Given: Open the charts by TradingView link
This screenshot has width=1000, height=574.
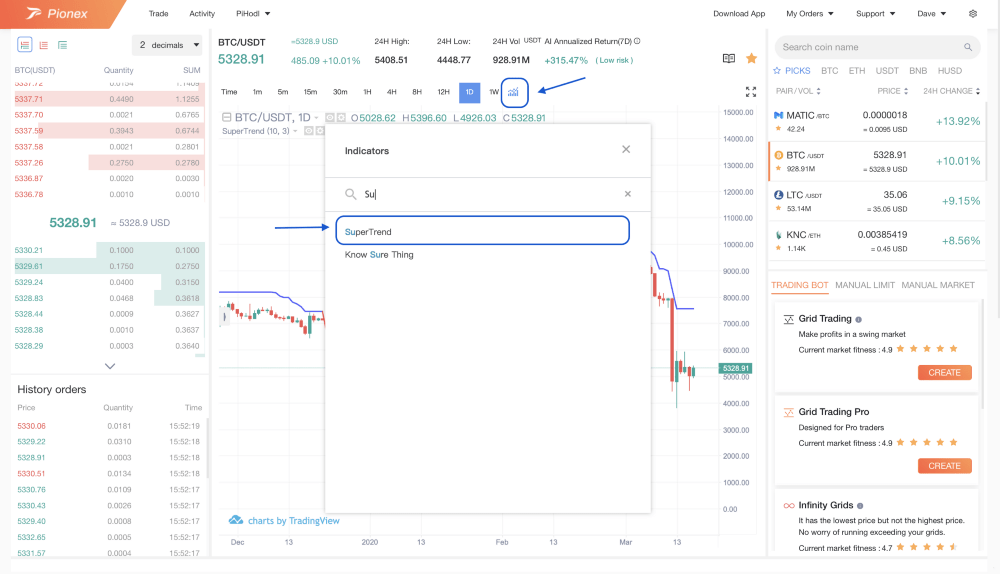Looking at the screenshot, I should click(293, 520).
